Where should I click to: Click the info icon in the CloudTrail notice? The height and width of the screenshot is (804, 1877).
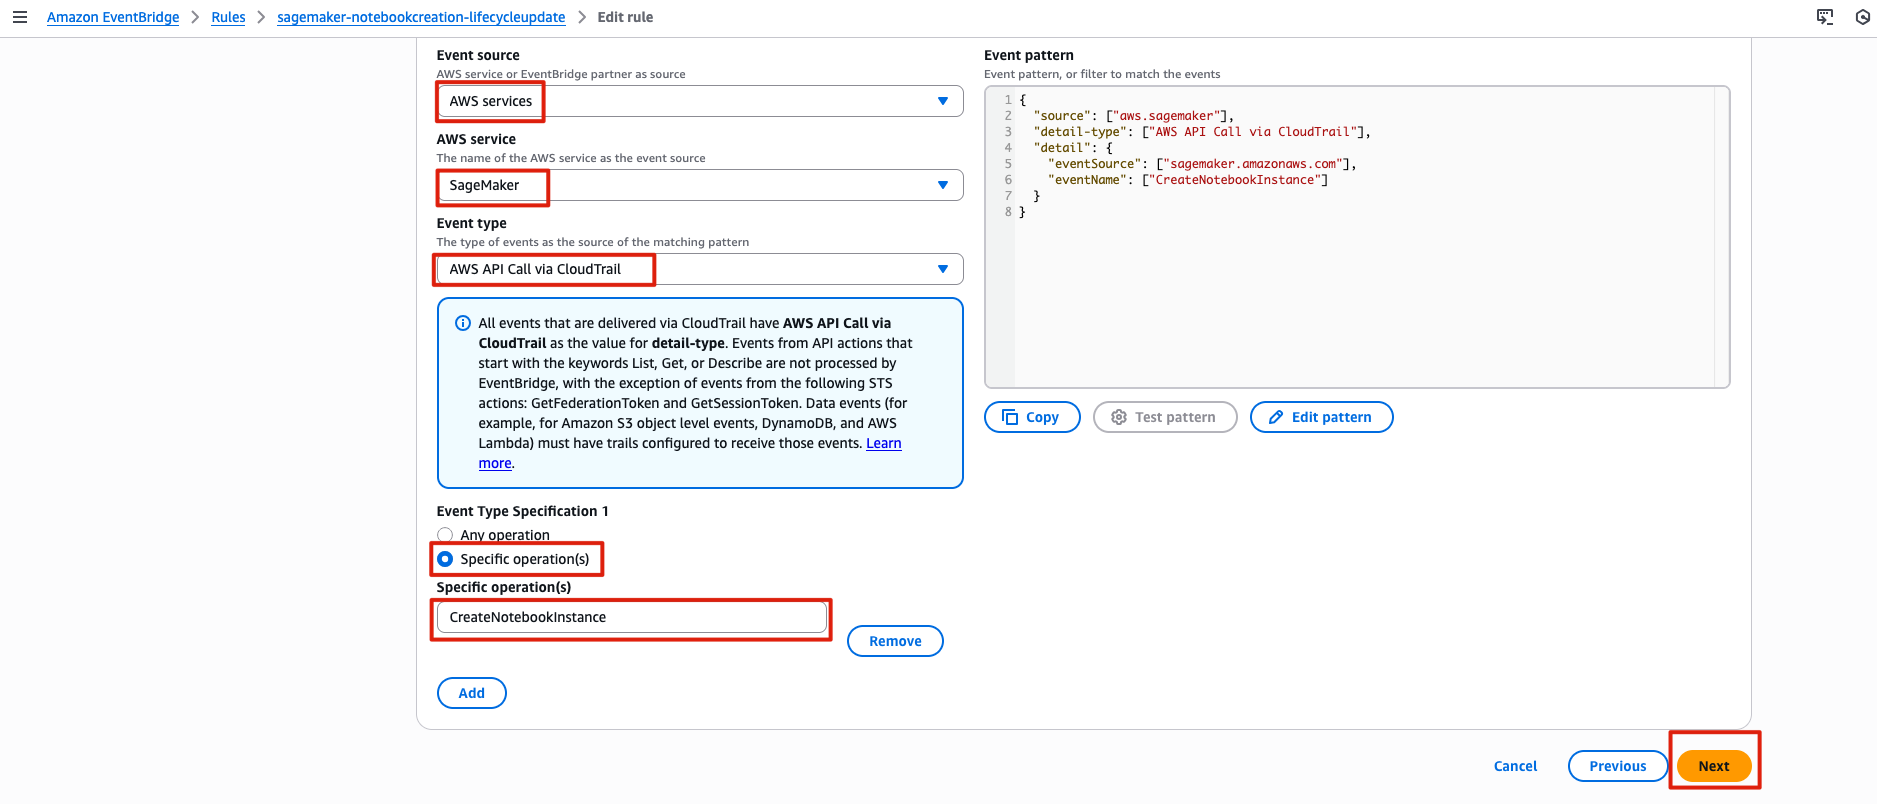pos(463,323)
